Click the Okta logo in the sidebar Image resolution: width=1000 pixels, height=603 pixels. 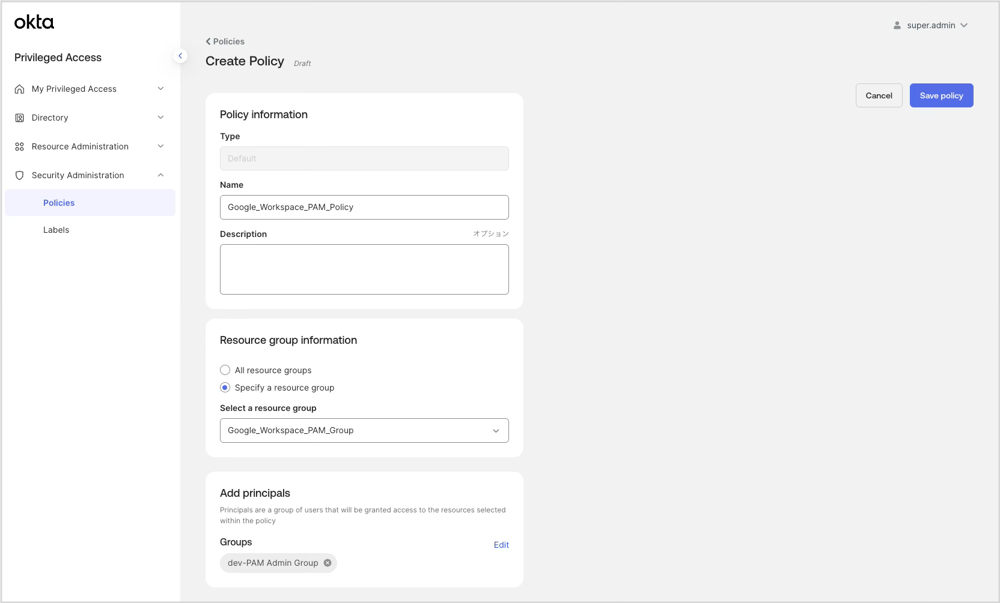point(34,20)
